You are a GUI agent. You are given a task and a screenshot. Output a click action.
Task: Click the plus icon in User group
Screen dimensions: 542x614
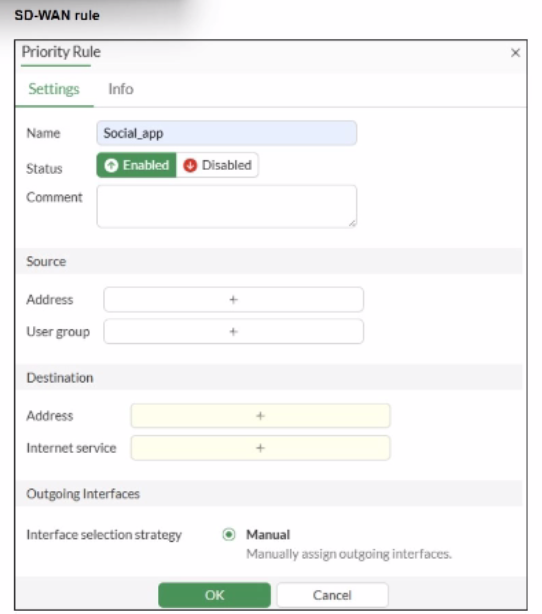(x=233, y=332)
